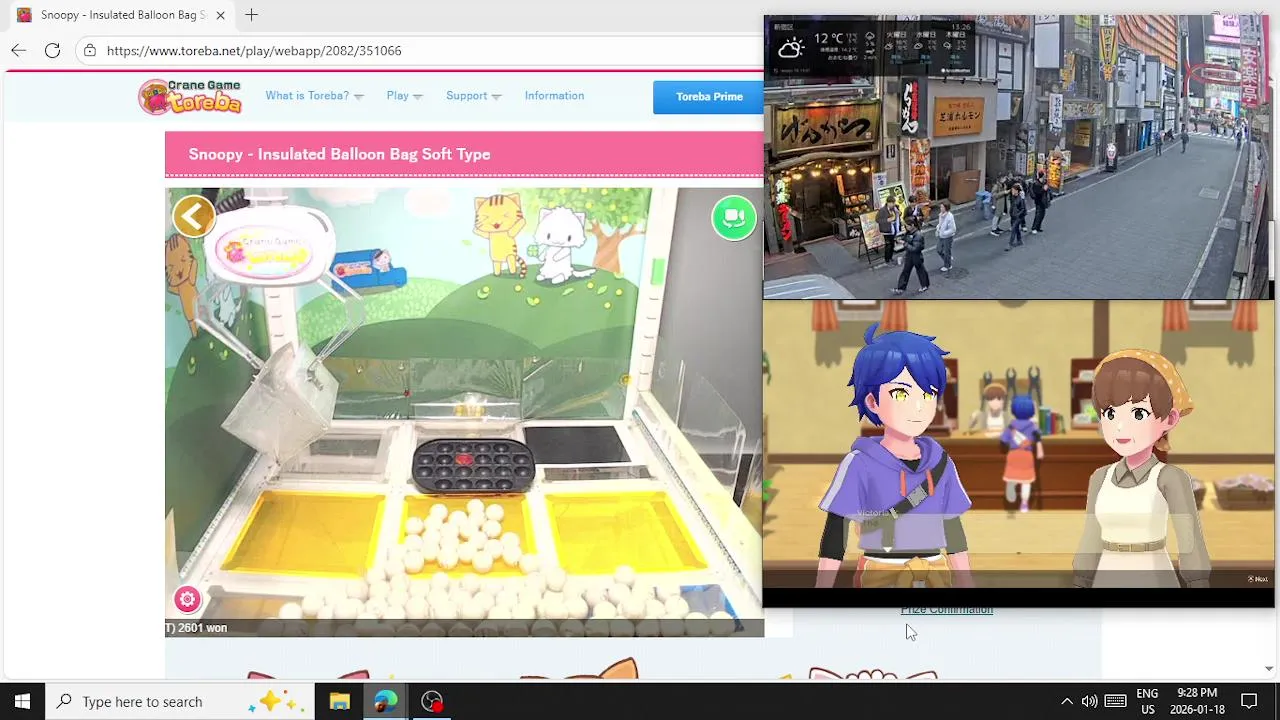Click the "2601 won" ticker text
Screen dimensions: 1280x720
point(202,628)
